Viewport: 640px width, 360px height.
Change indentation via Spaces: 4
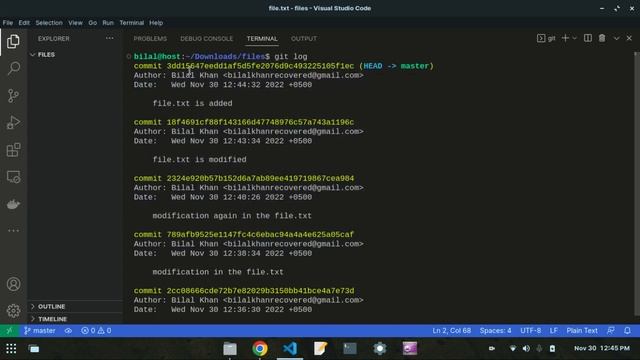pos(495,331)
